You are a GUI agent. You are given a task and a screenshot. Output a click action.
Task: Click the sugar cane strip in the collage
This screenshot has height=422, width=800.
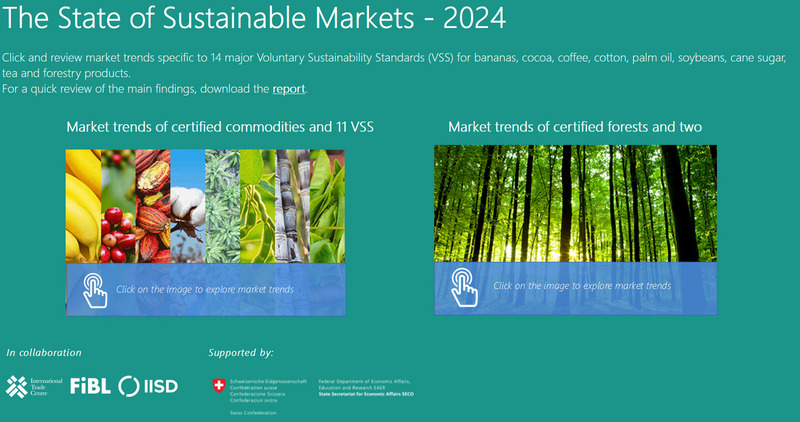point(292,206)
